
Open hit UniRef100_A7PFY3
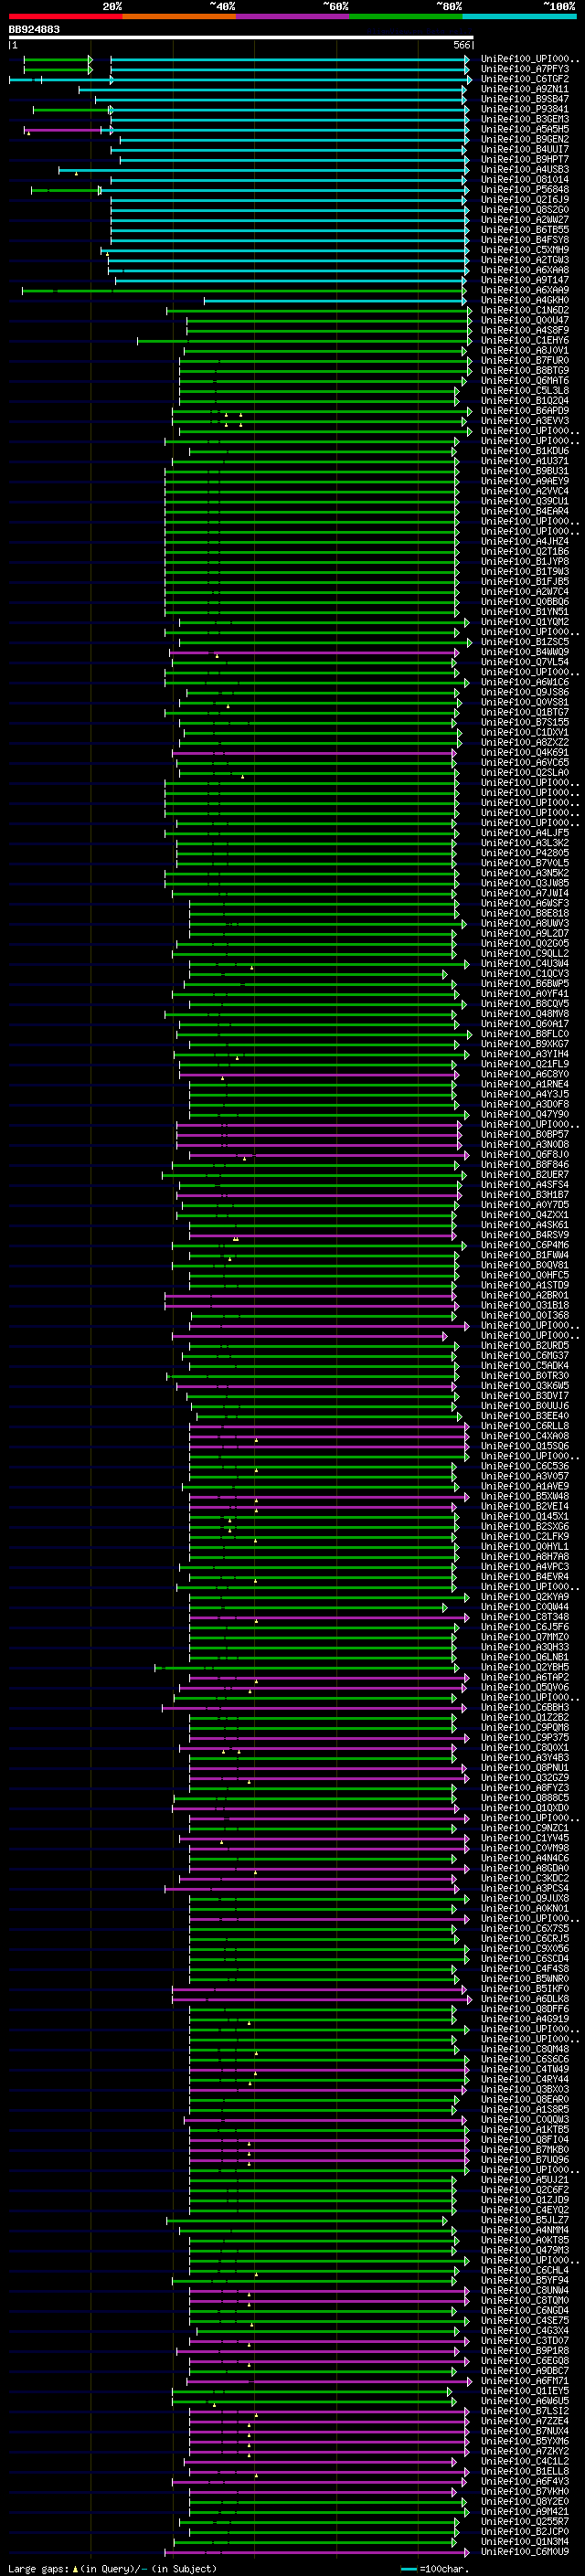[x=525, y=69]
